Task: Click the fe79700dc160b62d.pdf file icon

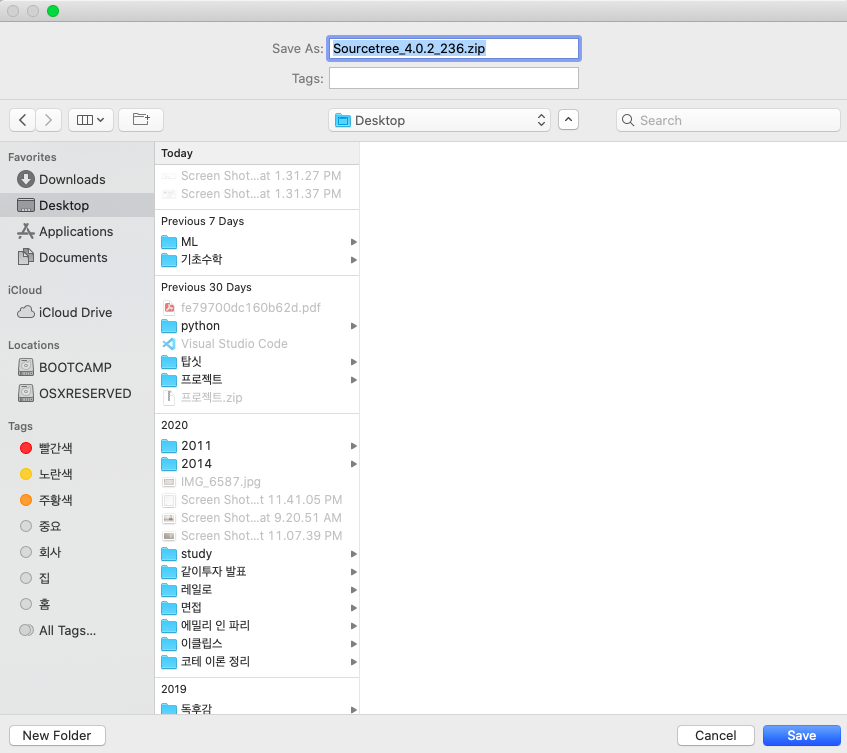Action: (169, 308)
